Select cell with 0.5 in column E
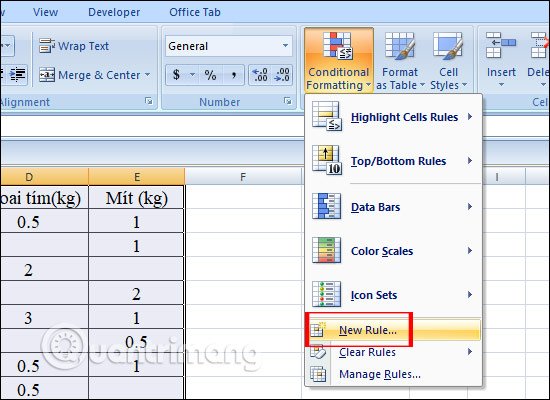 pos(136,341)
